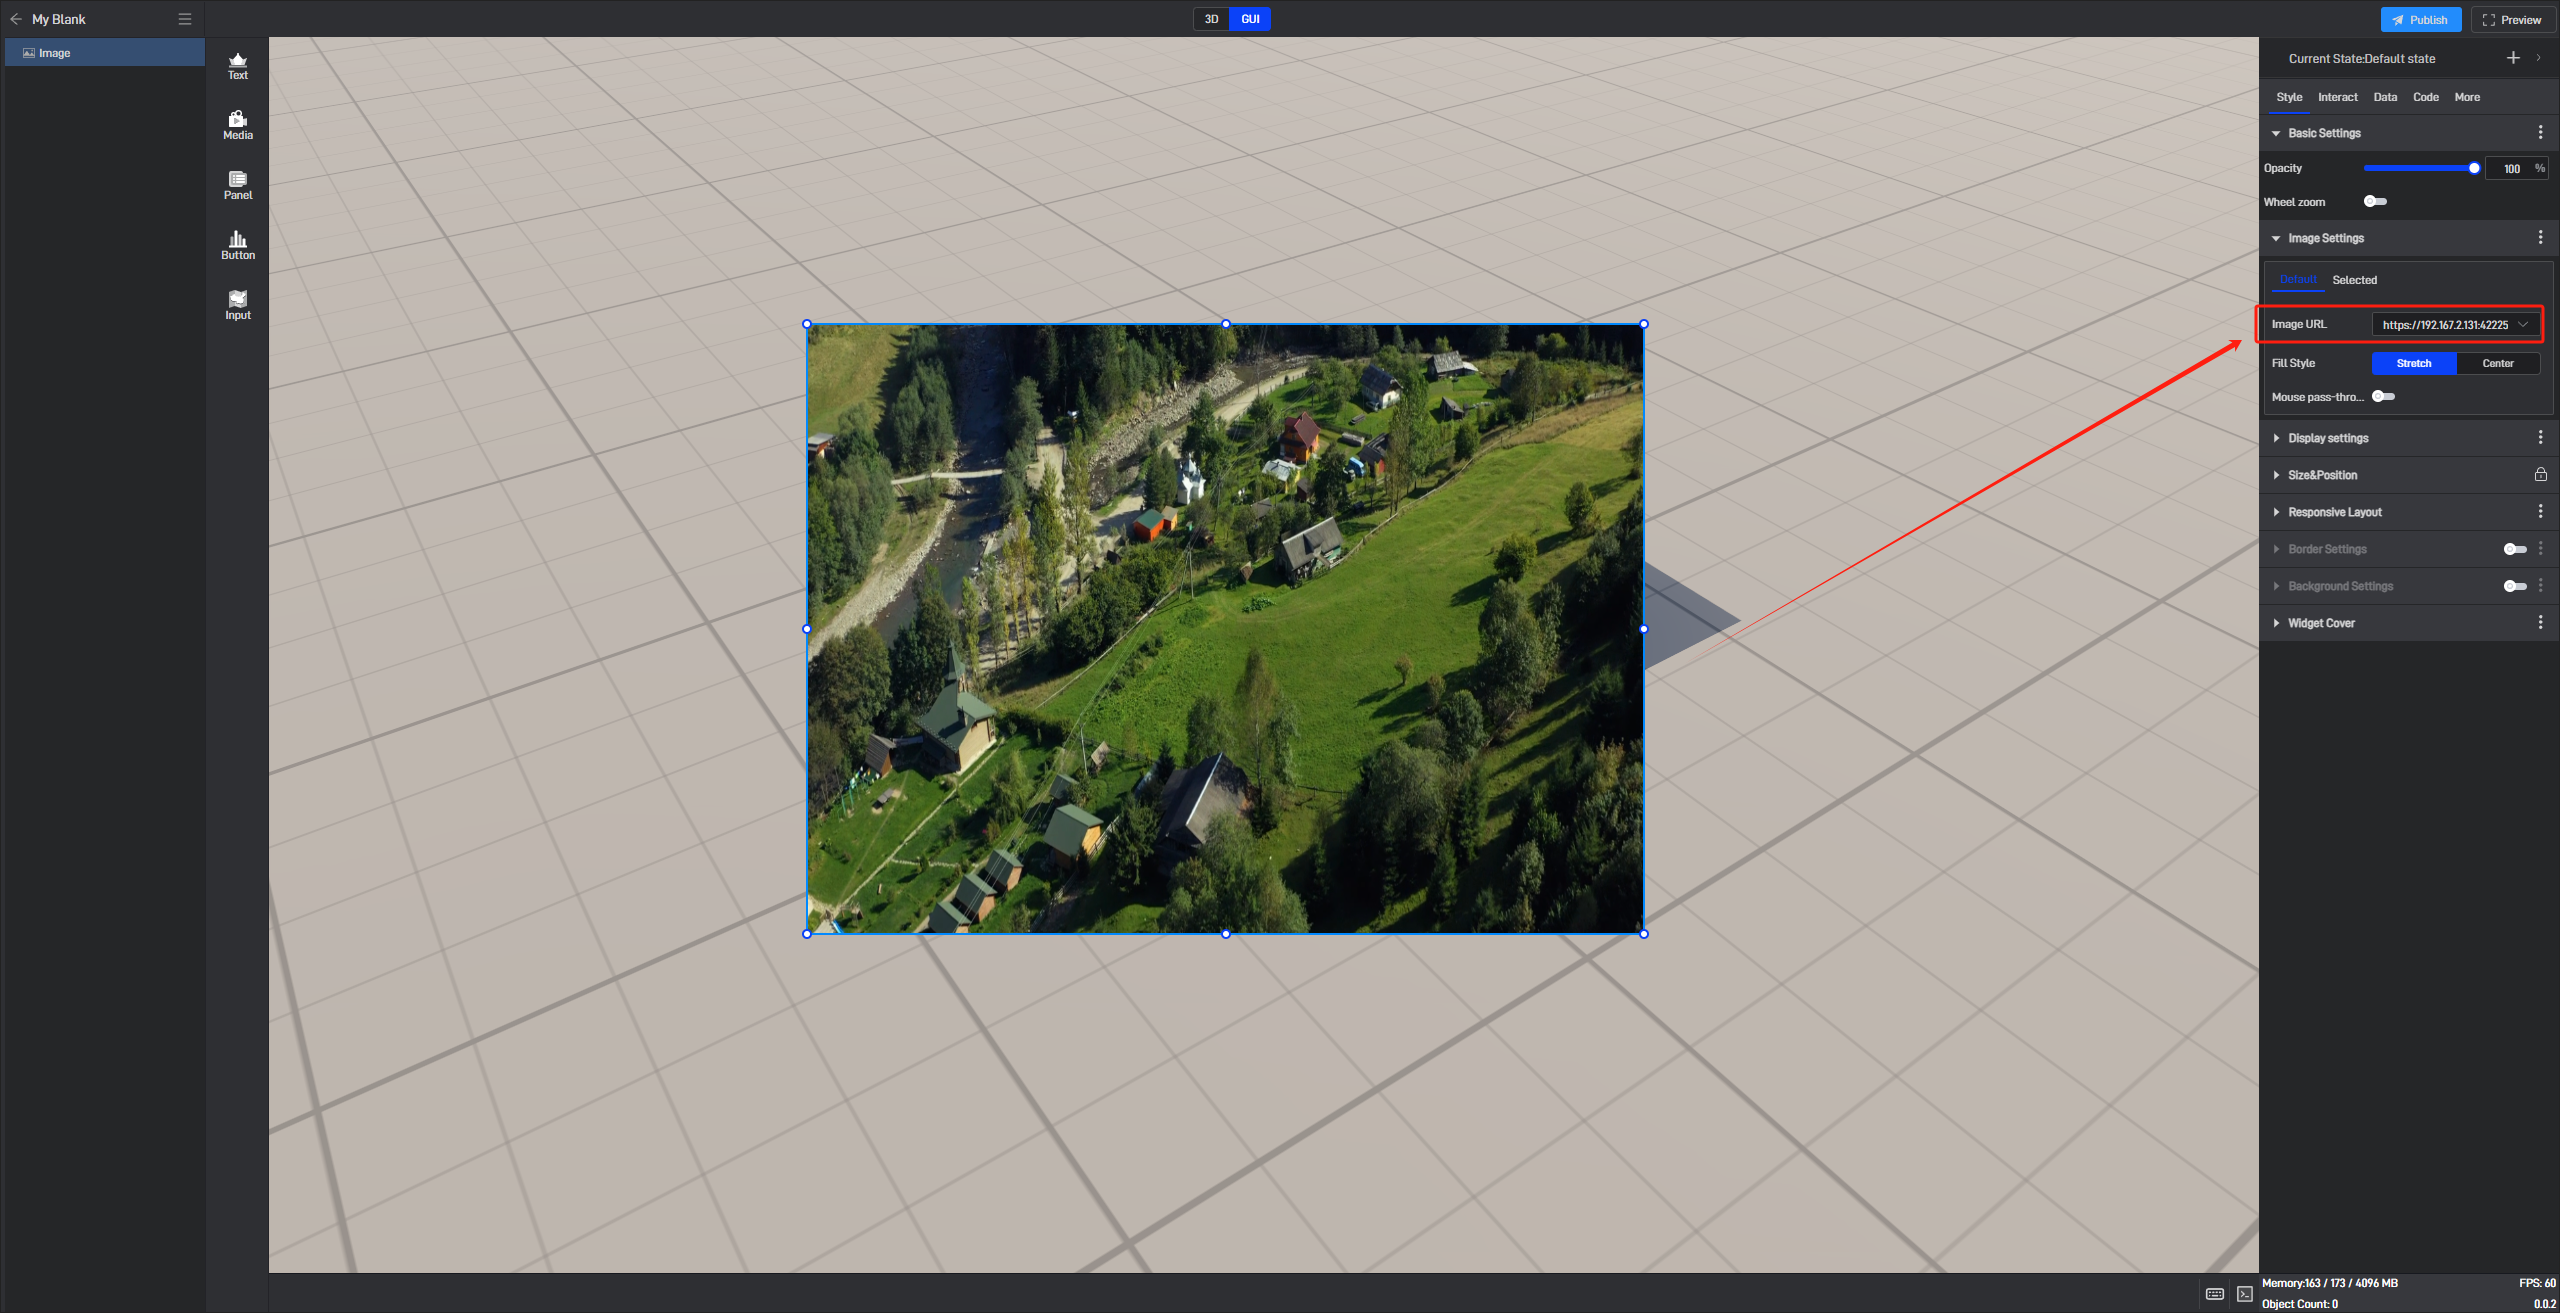The width and height of the screenshot is (2560, 1313).
Task: Open the More tab
Action: 2467,97
